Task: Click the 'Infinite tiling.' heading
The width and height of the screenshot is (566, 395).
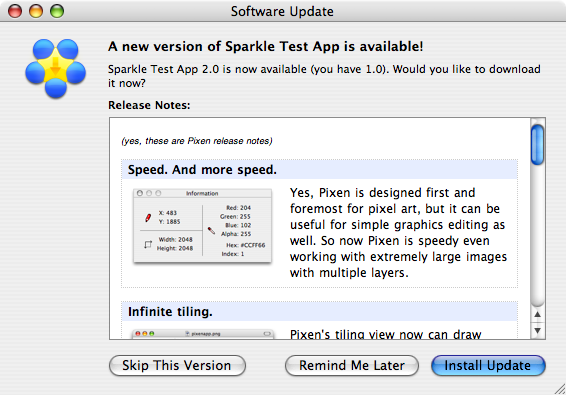Action: click(170, 311)
